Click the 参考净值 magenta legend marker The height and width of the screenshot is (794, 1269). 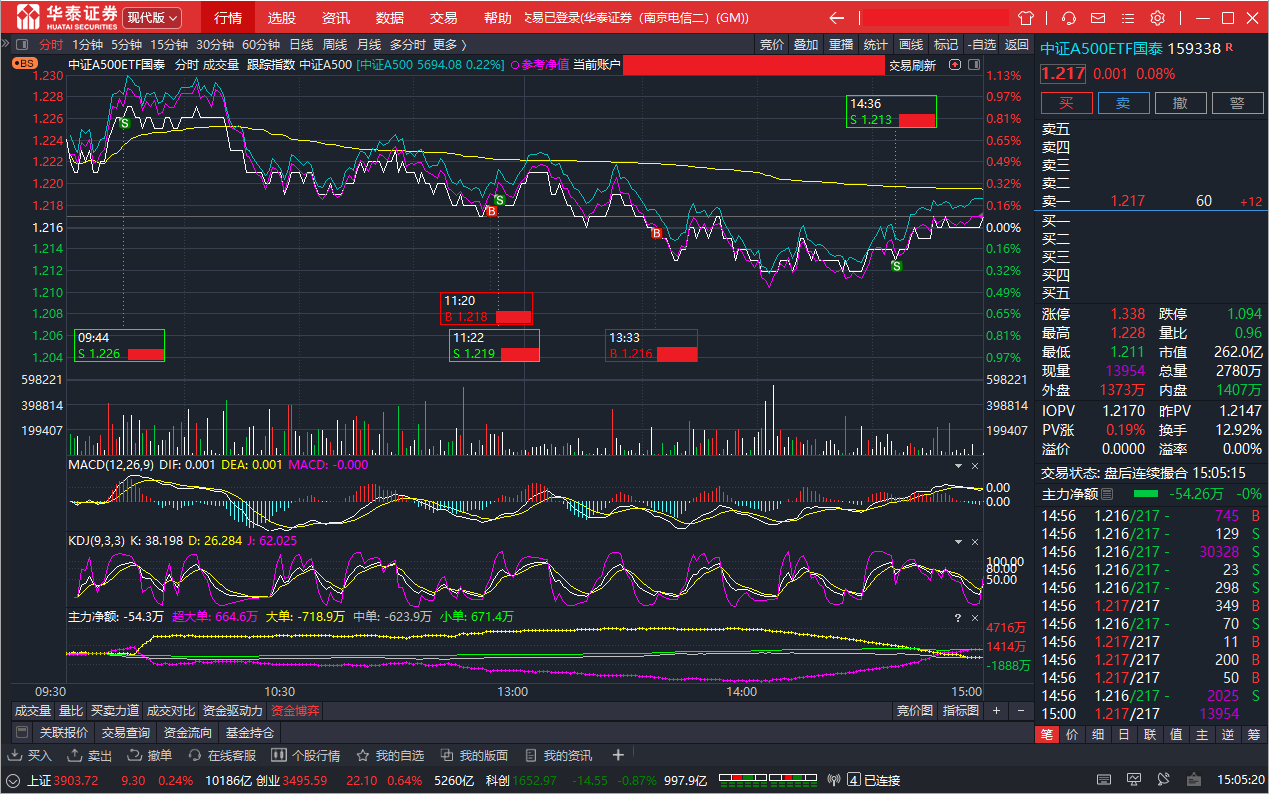pyautogui.click(x=516, y=64)
